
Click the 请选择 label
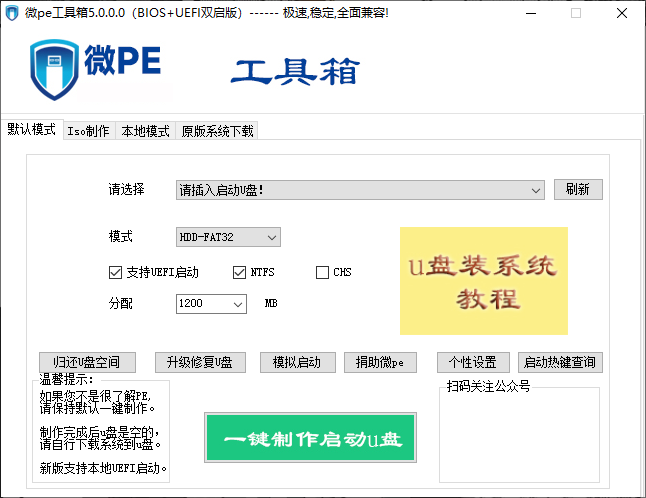[x=126, y=189]
